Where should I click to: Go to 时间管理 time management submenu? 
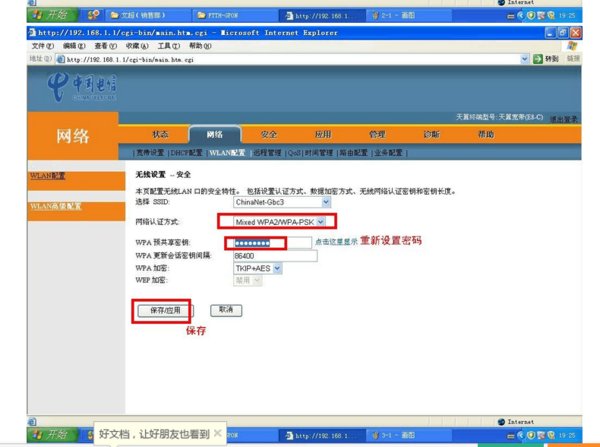point(319,153)
